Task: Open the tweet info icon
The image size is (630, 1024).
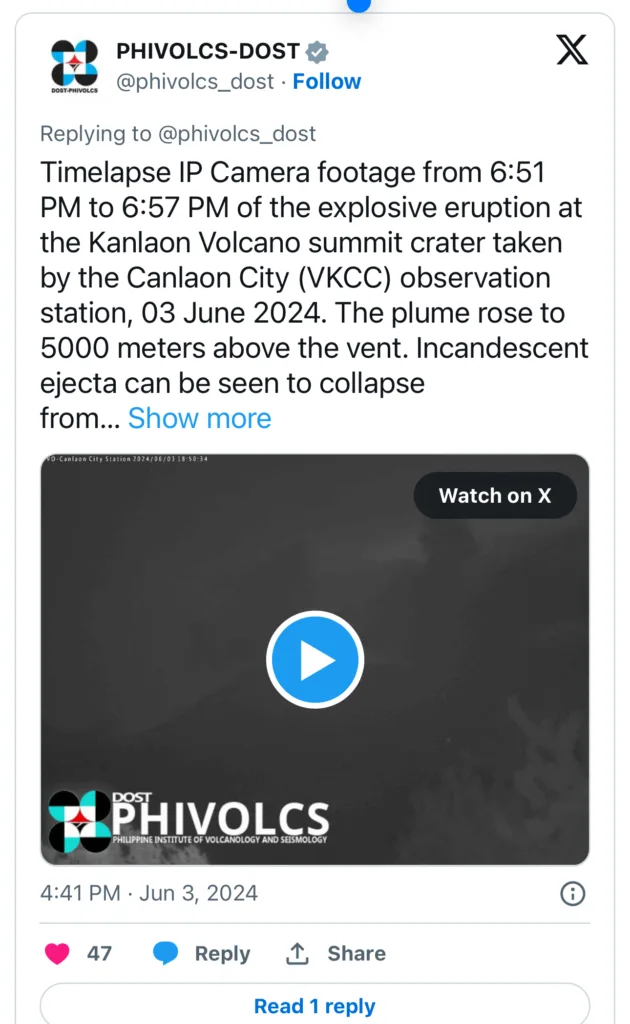Action: [x=572, y=893]
